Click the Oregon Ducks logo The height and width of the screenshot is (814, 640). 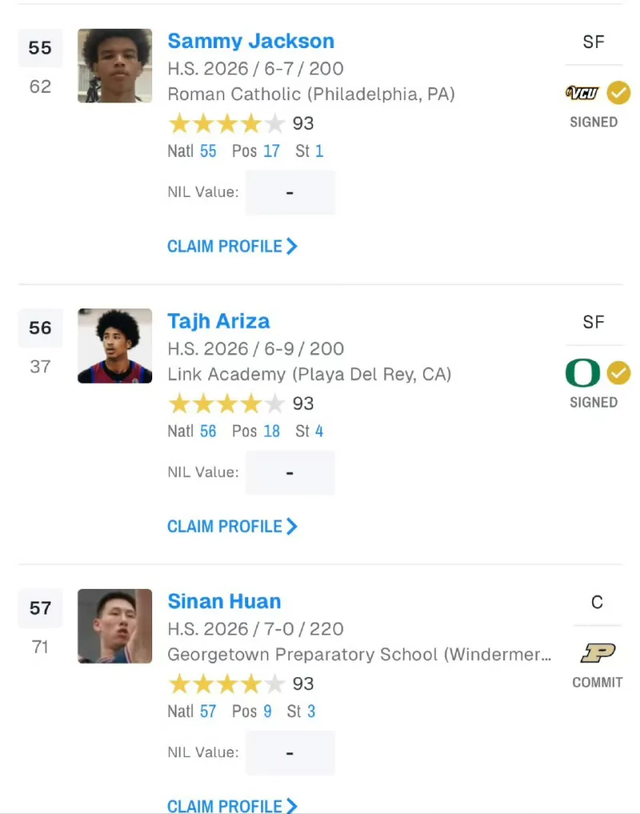point(582,374)
